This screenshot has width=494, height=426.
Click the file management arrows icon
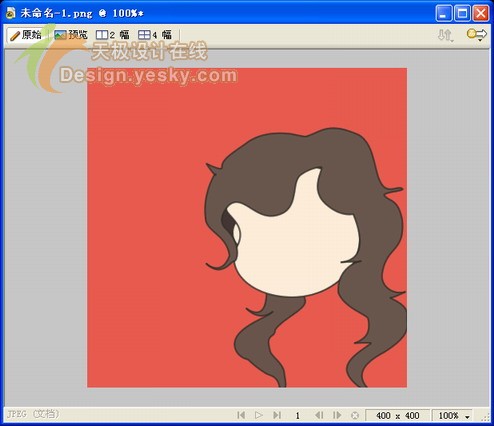click(445, 35)
